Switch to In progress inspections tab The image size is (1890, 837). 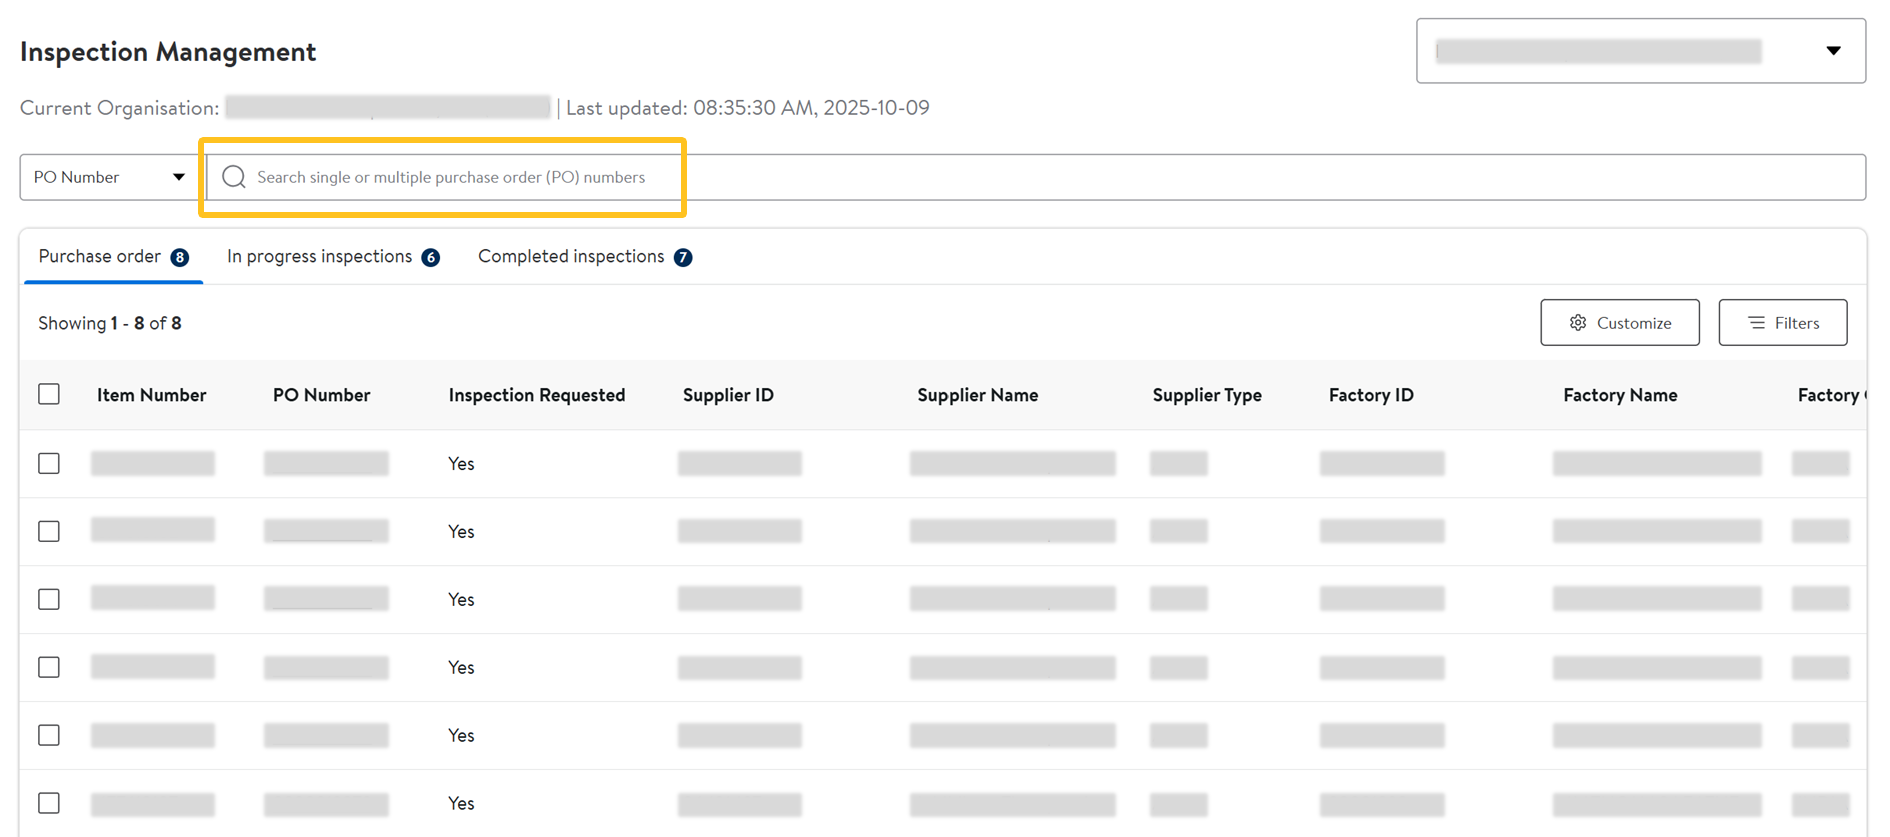click(x=319, y=257)
